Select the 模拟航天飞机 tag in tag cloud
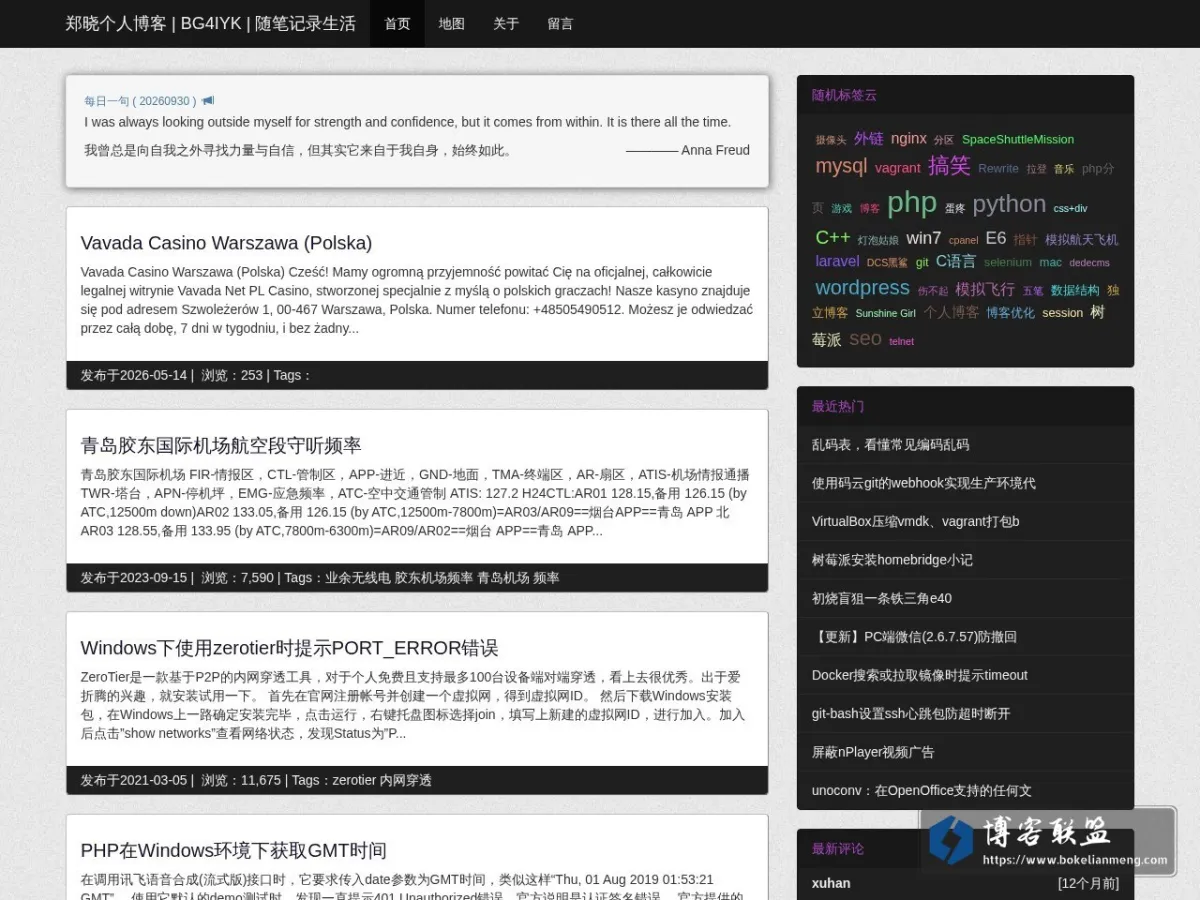Screen dimensions: 1200x900 tap(1081, 240)
